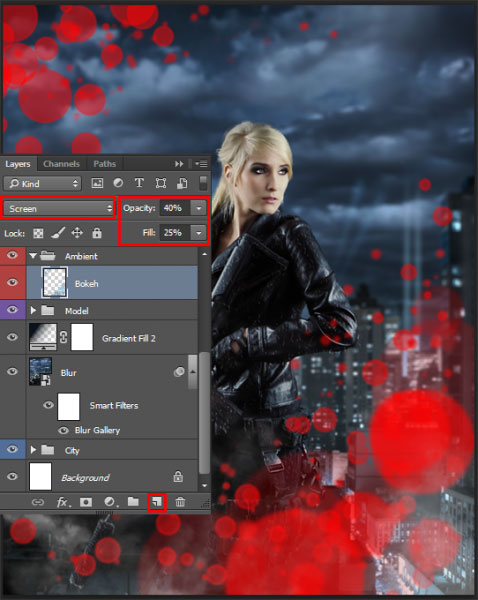Screen dimensions: 478x600
Task: Click the layers list scrollbar thumb
Action: [204, 413]
